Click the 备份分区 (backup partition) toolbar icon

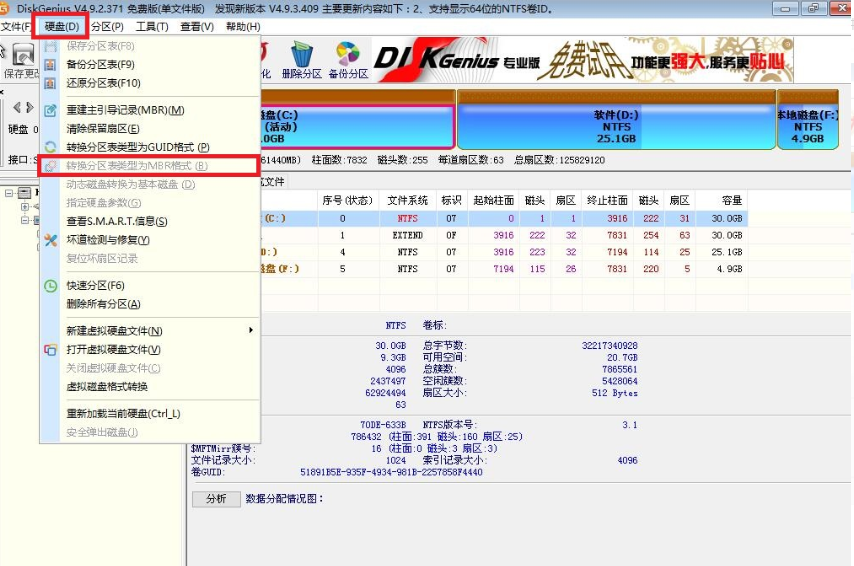click(x=348, y=60)
